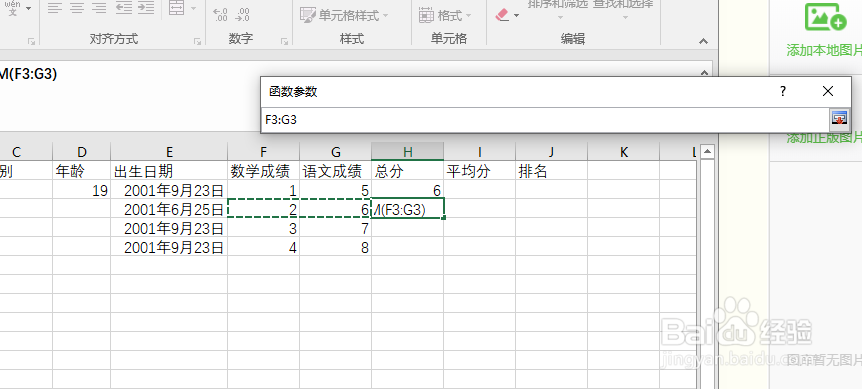Close the 函数参数 dialog

tap(828, 91)
